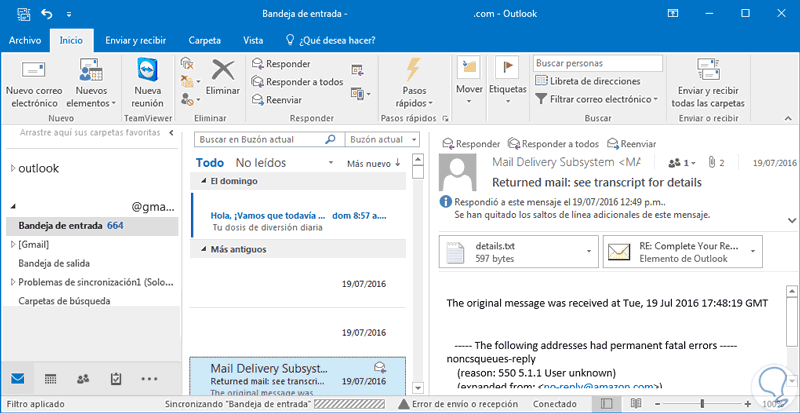Switch to the Carpeta tab
The width and height of the screenshot is (800, 413).
205,40
